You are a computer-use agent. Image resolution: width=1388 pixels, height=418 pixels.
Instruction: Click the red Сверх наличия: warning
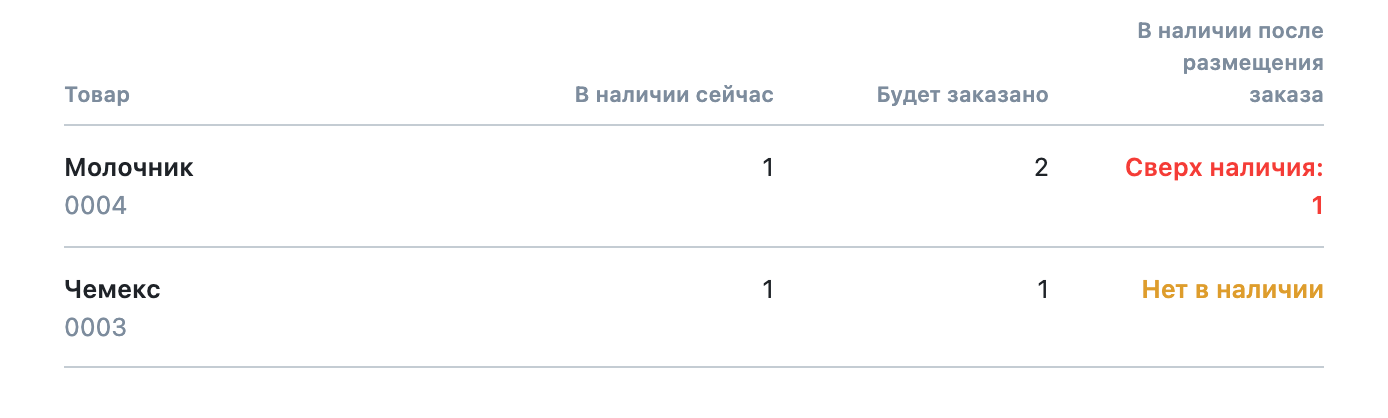point(1225,168)
